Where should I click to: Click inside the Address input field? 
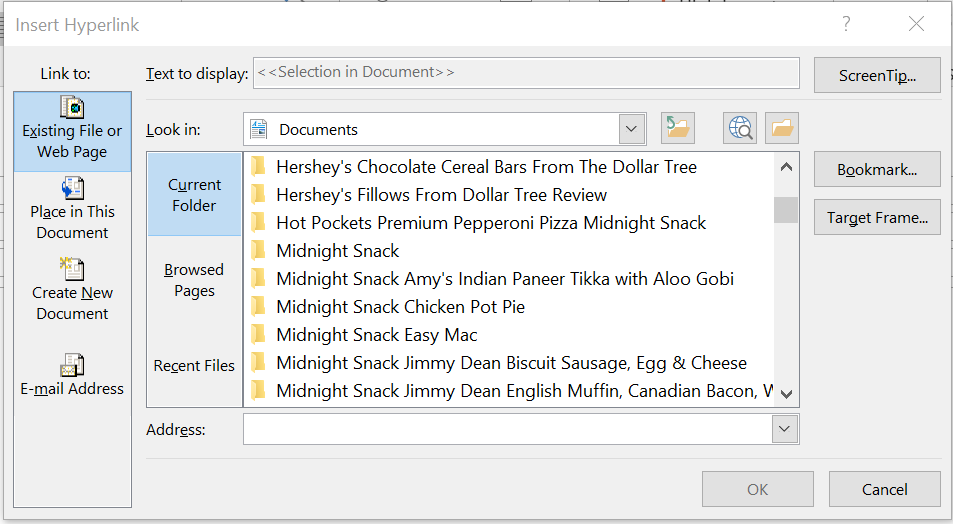tap(508, 429)
